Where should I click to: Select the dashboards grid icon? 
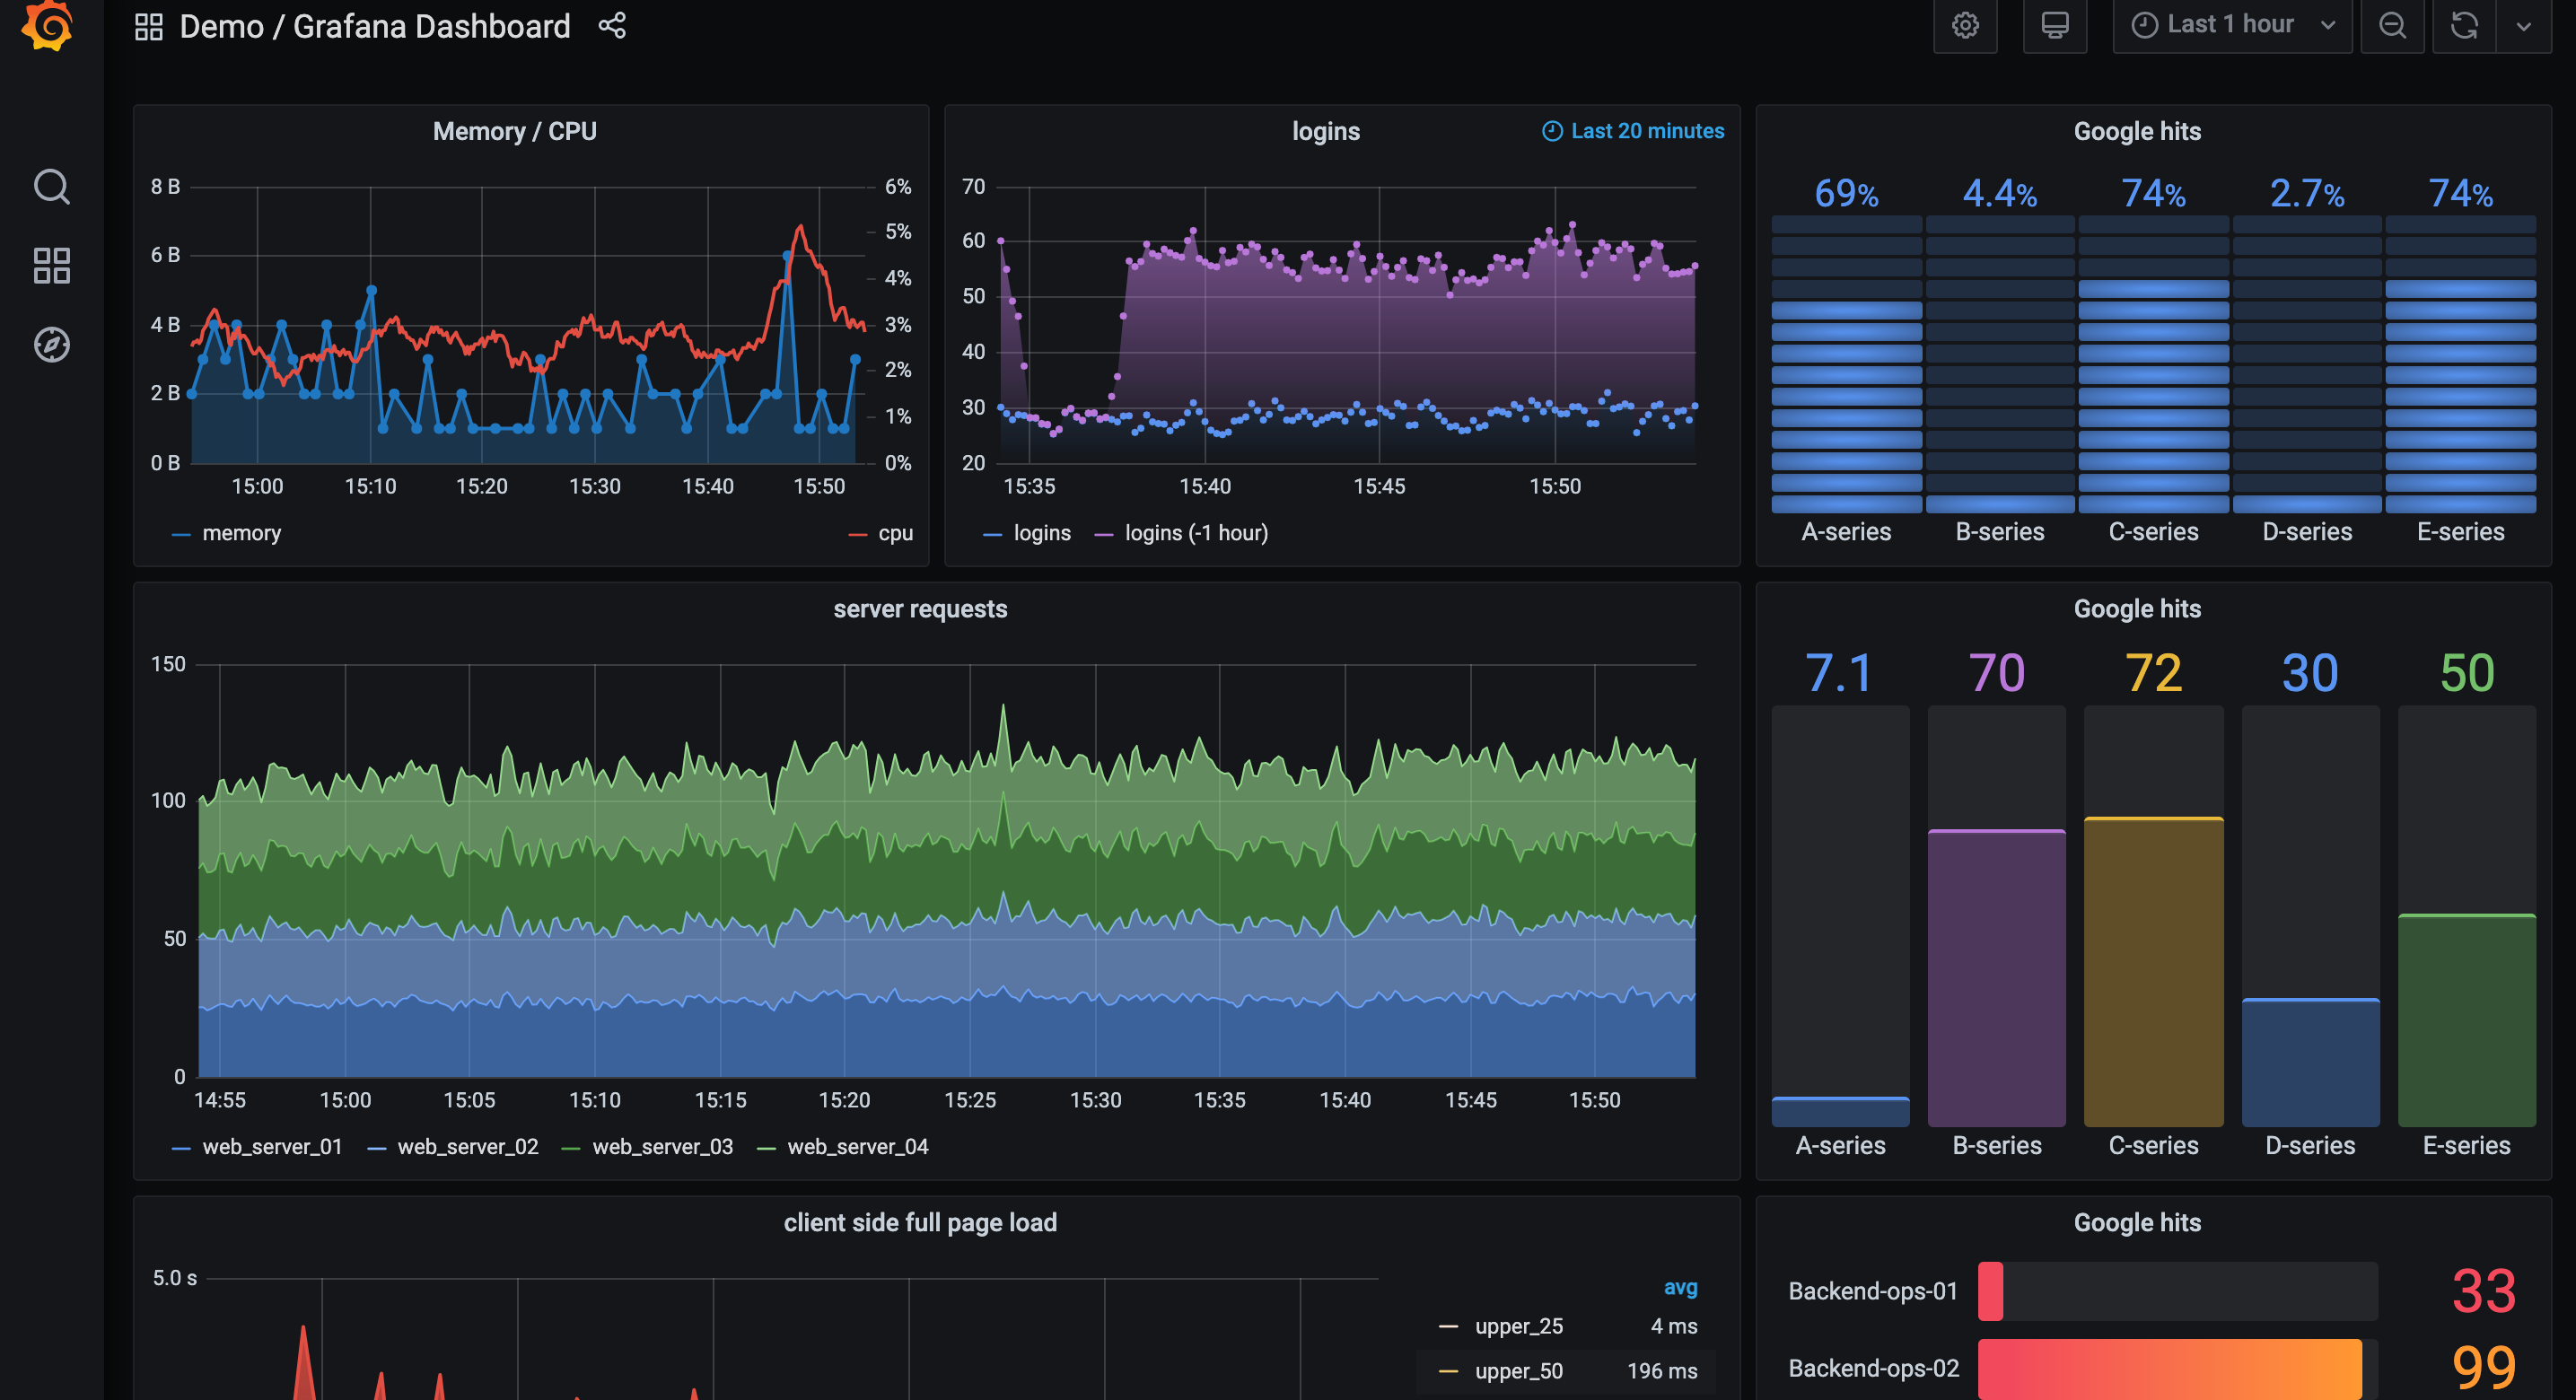pos(54,267)
